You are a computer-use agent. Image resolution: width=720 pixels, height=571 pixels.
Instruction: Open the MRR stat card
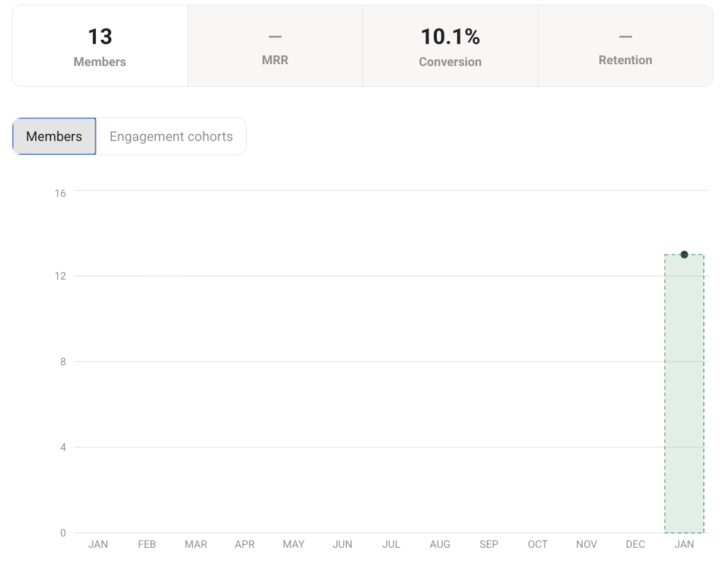[x=275, y=46]
